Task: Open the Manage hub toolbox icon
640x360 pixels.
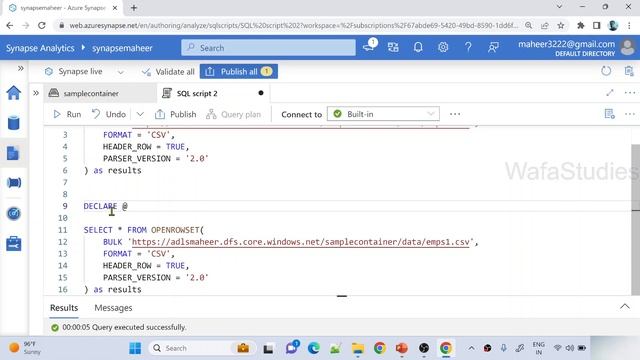Action: point(13,244)
